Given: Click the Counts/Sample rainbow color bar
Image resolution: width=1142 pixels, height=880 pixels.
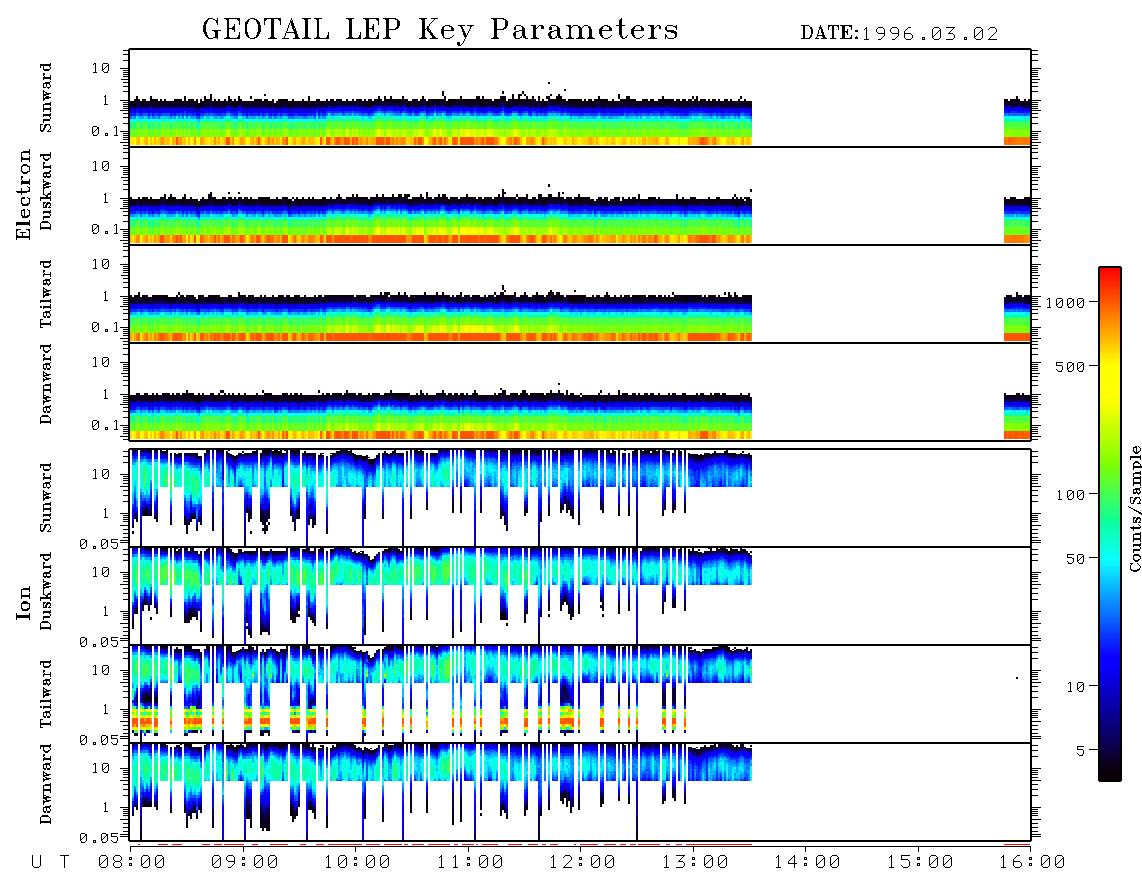Looking at the screenshot, I should 1109,524.
